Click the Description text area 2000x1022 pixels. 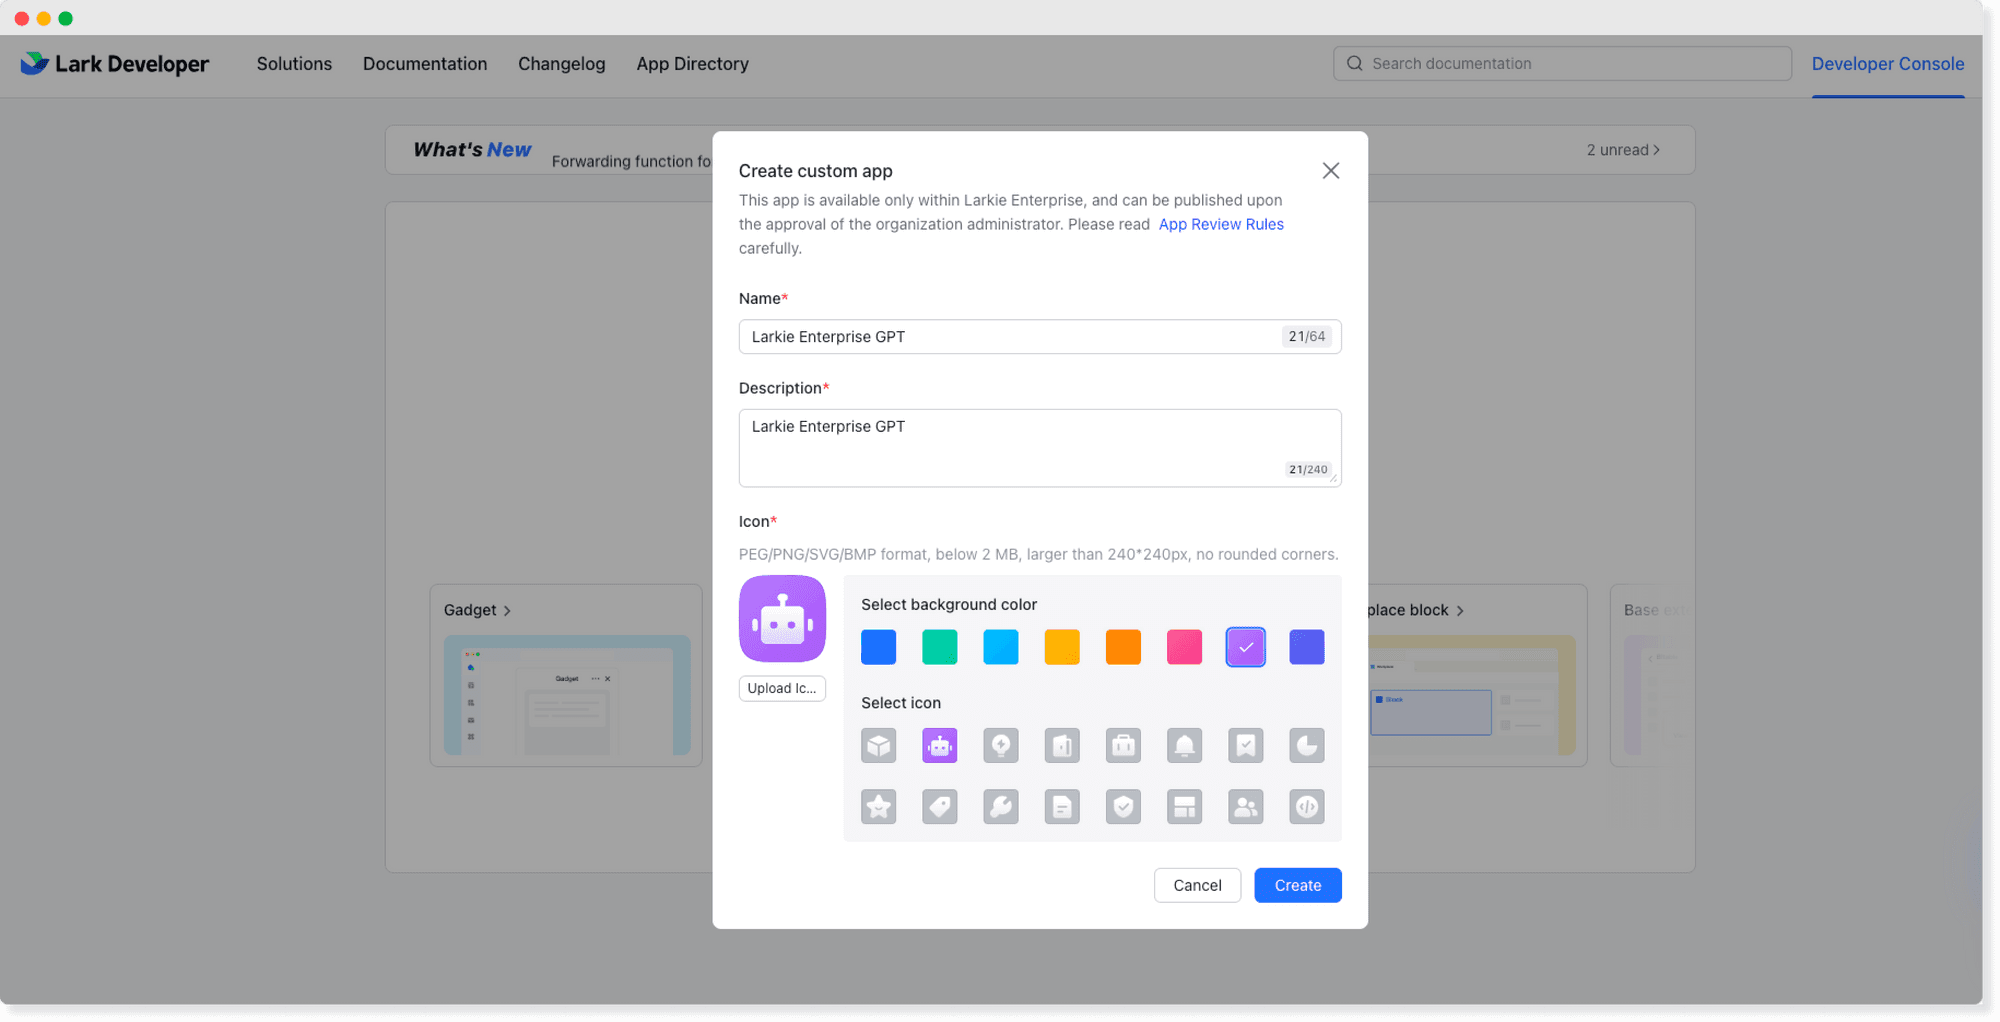[1039, 448]
